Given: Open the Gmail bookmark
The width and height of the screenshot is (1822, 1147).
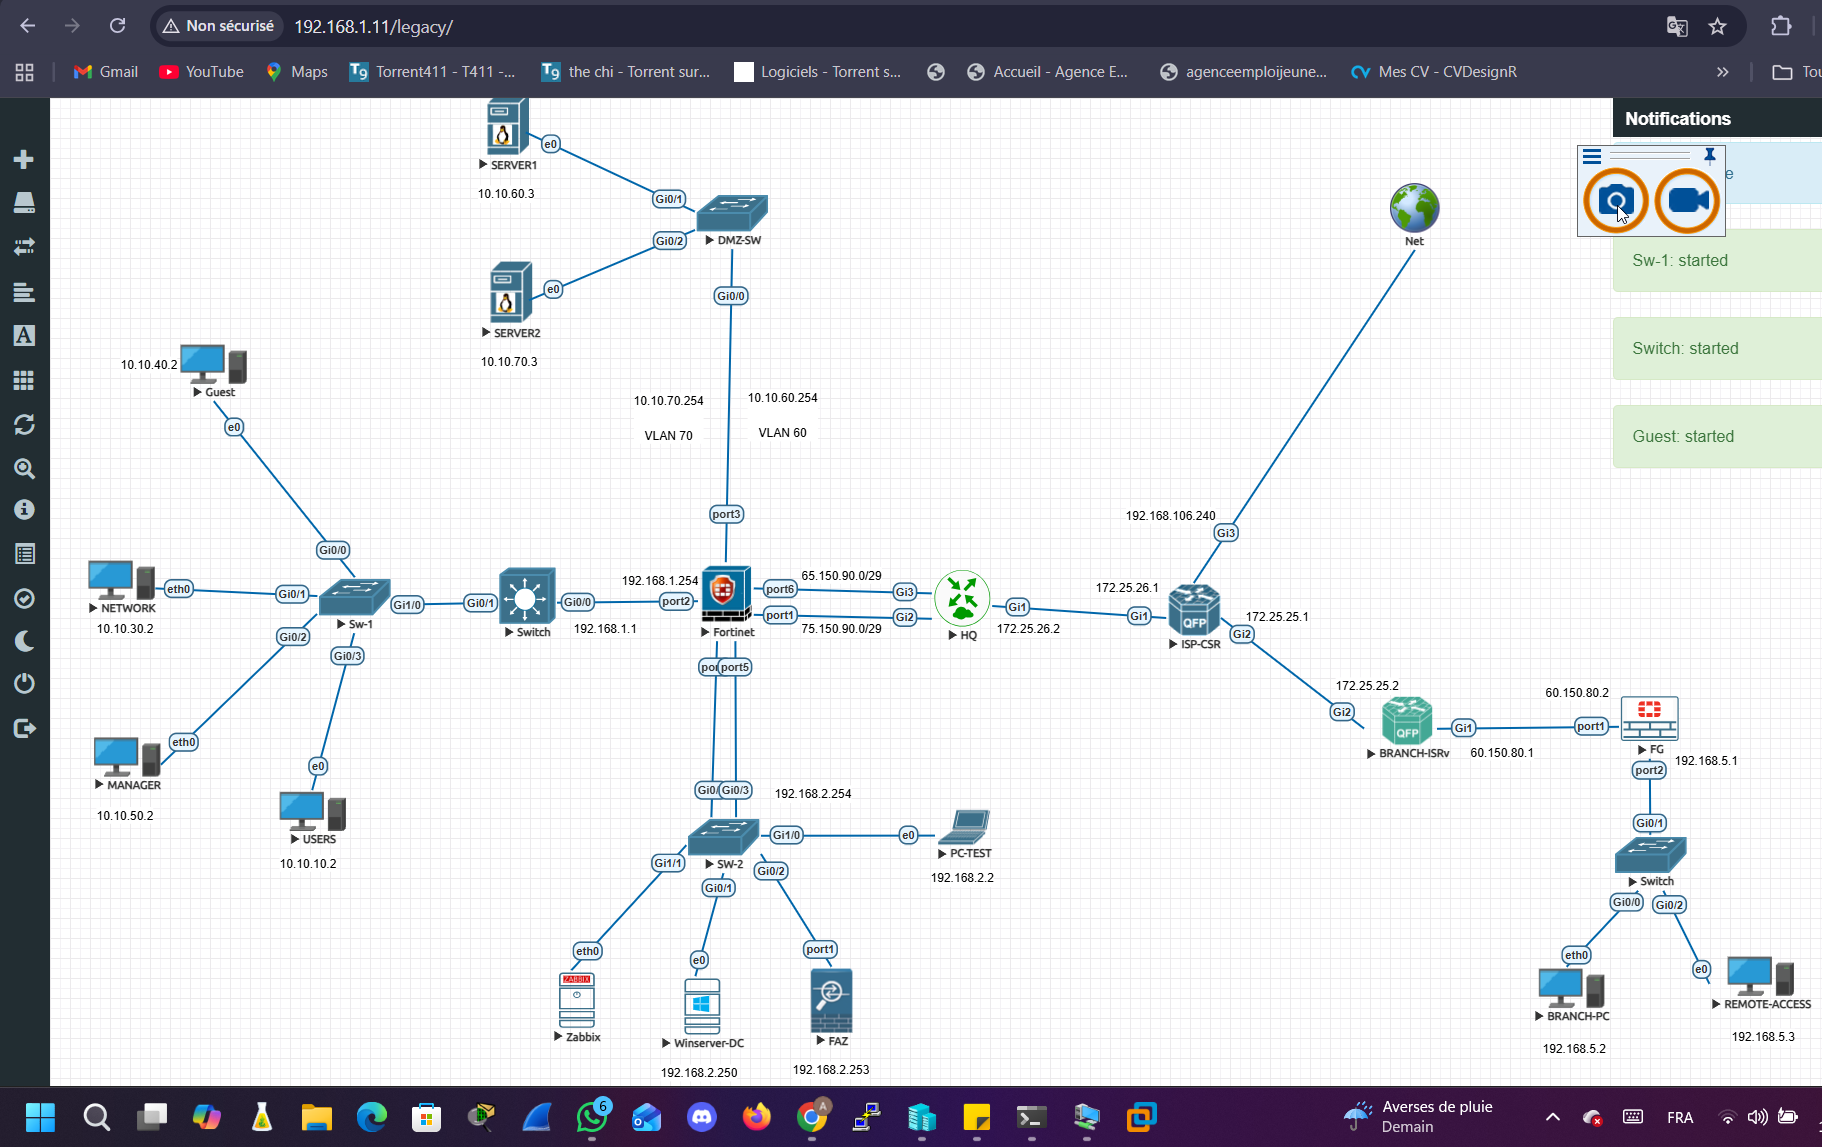Looking at the screenshot, I should pos(106,72).
